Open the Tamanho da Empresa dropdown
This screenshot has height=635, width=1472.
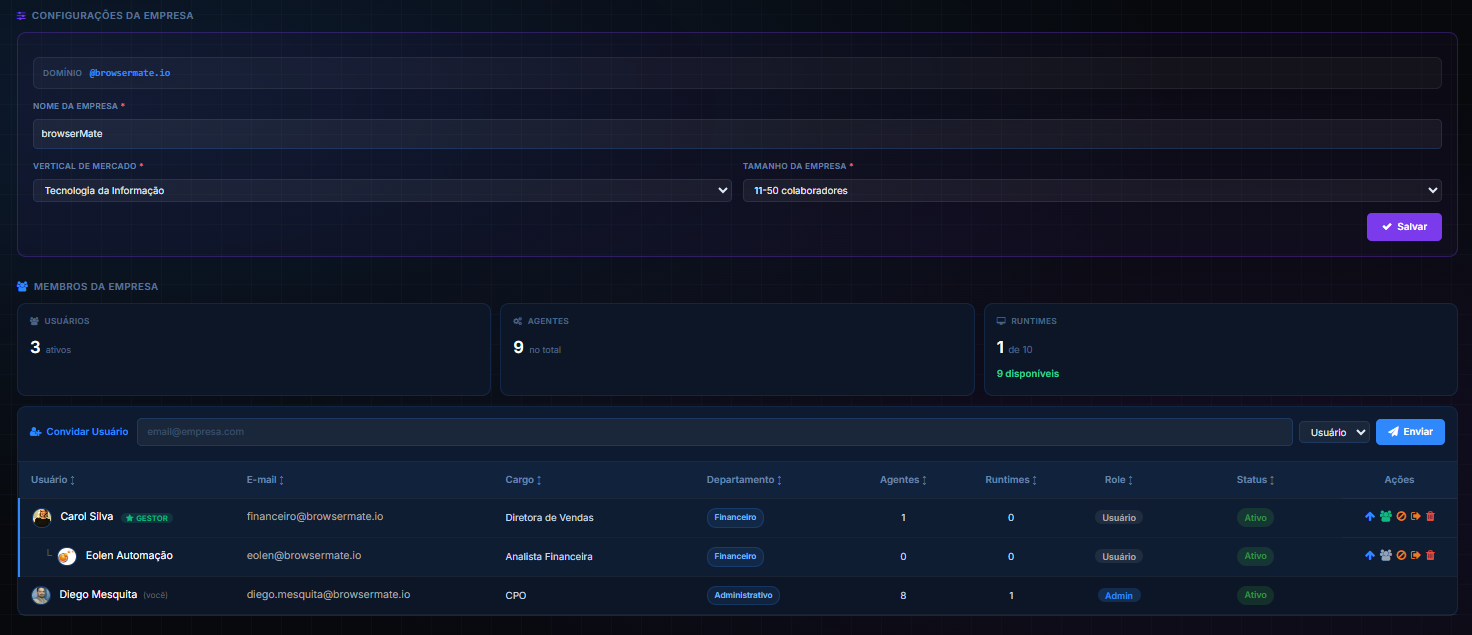[x=1092, y=190]
